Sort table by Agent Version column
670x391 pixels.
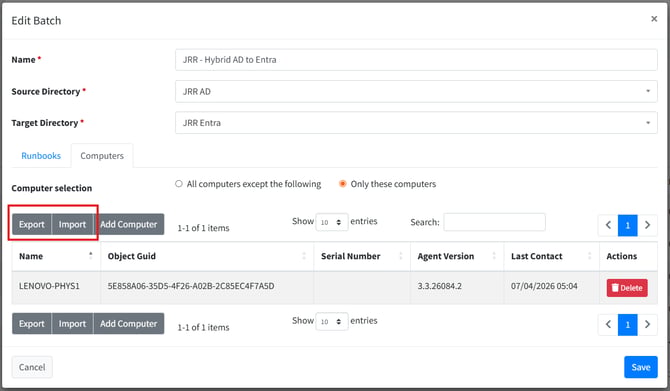(457, 256)
